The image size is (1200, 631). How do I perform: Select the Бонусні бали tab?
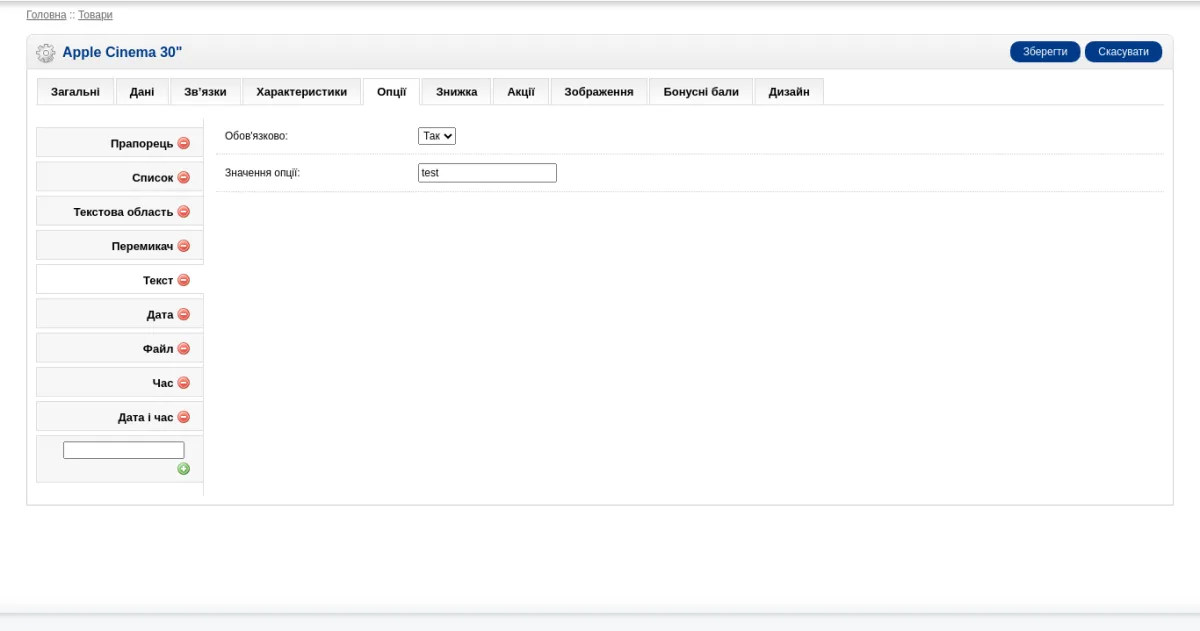[701, 92]
